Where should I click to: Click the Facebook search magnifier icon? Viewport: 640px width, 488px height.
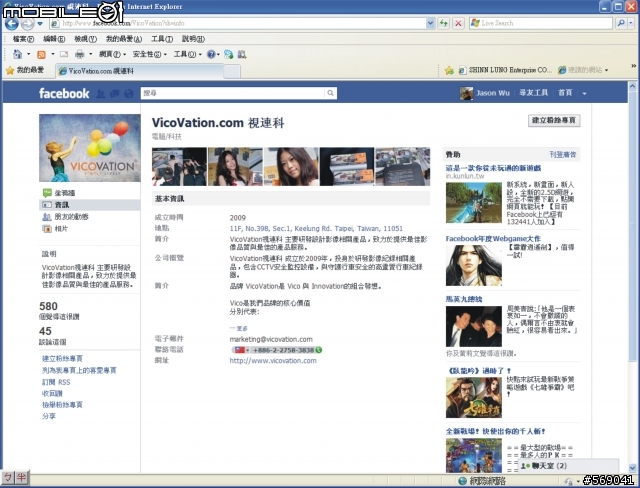click(330, 93)
